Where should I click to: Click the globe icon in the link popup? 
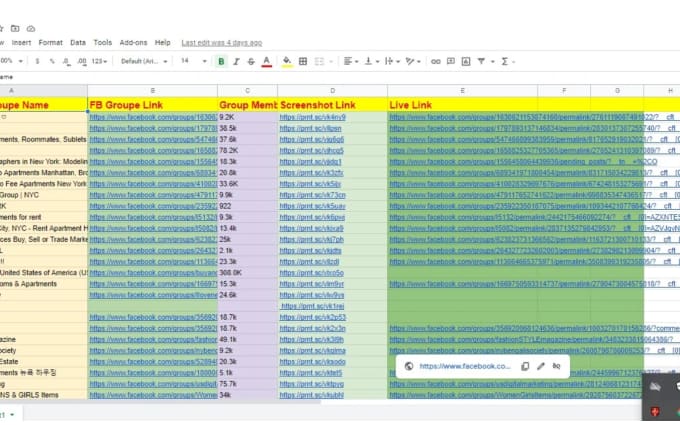[409, 366]
